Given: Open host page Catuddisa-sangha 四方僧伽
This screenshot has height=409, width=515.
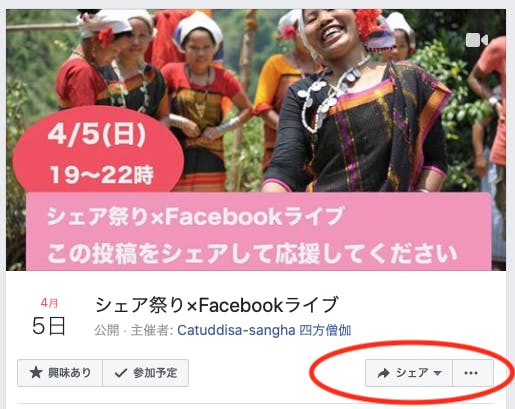Looking at the screenshot, I should tap(264, 330).
